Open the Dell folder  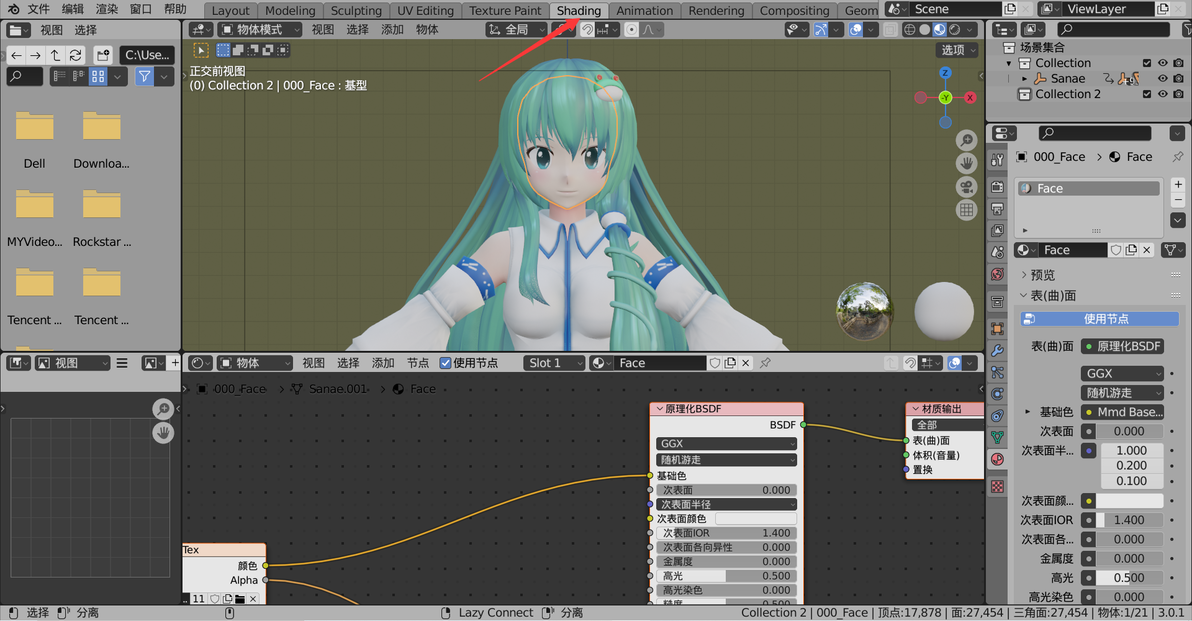pos(34,140)
